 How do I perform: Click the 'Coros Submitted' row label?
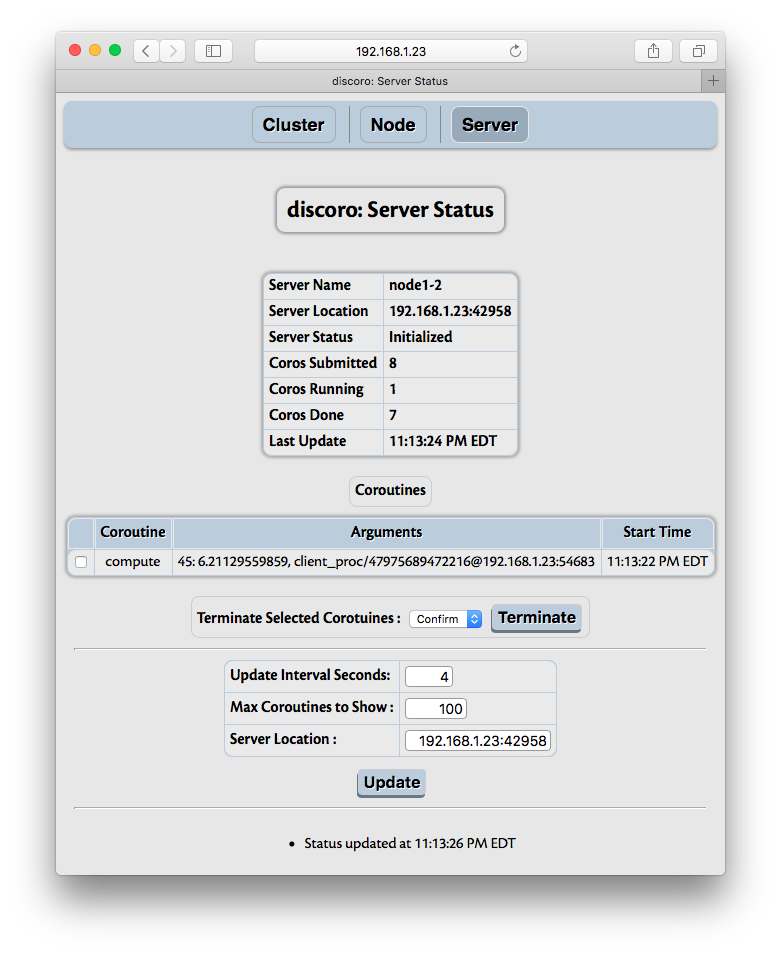[323, 363]
